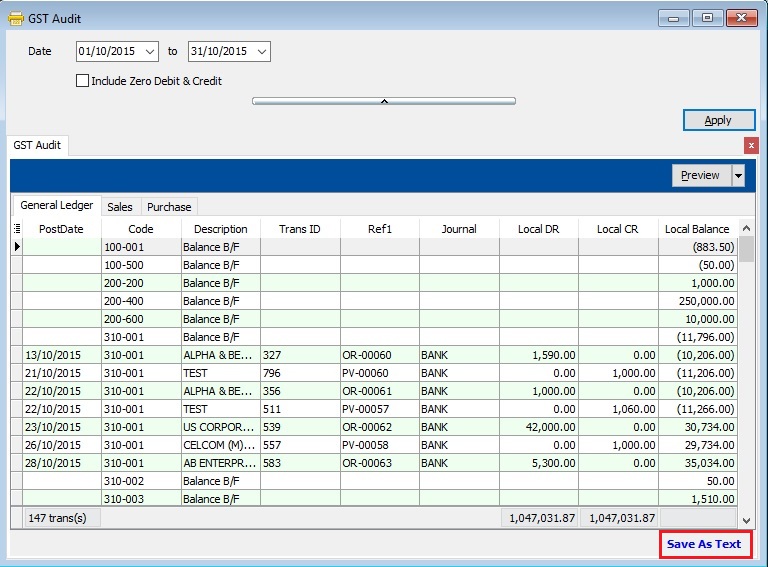Viewport: 768px width, 567px height.
Task: Switch to the Purchase tab
Action: (169, 207)
